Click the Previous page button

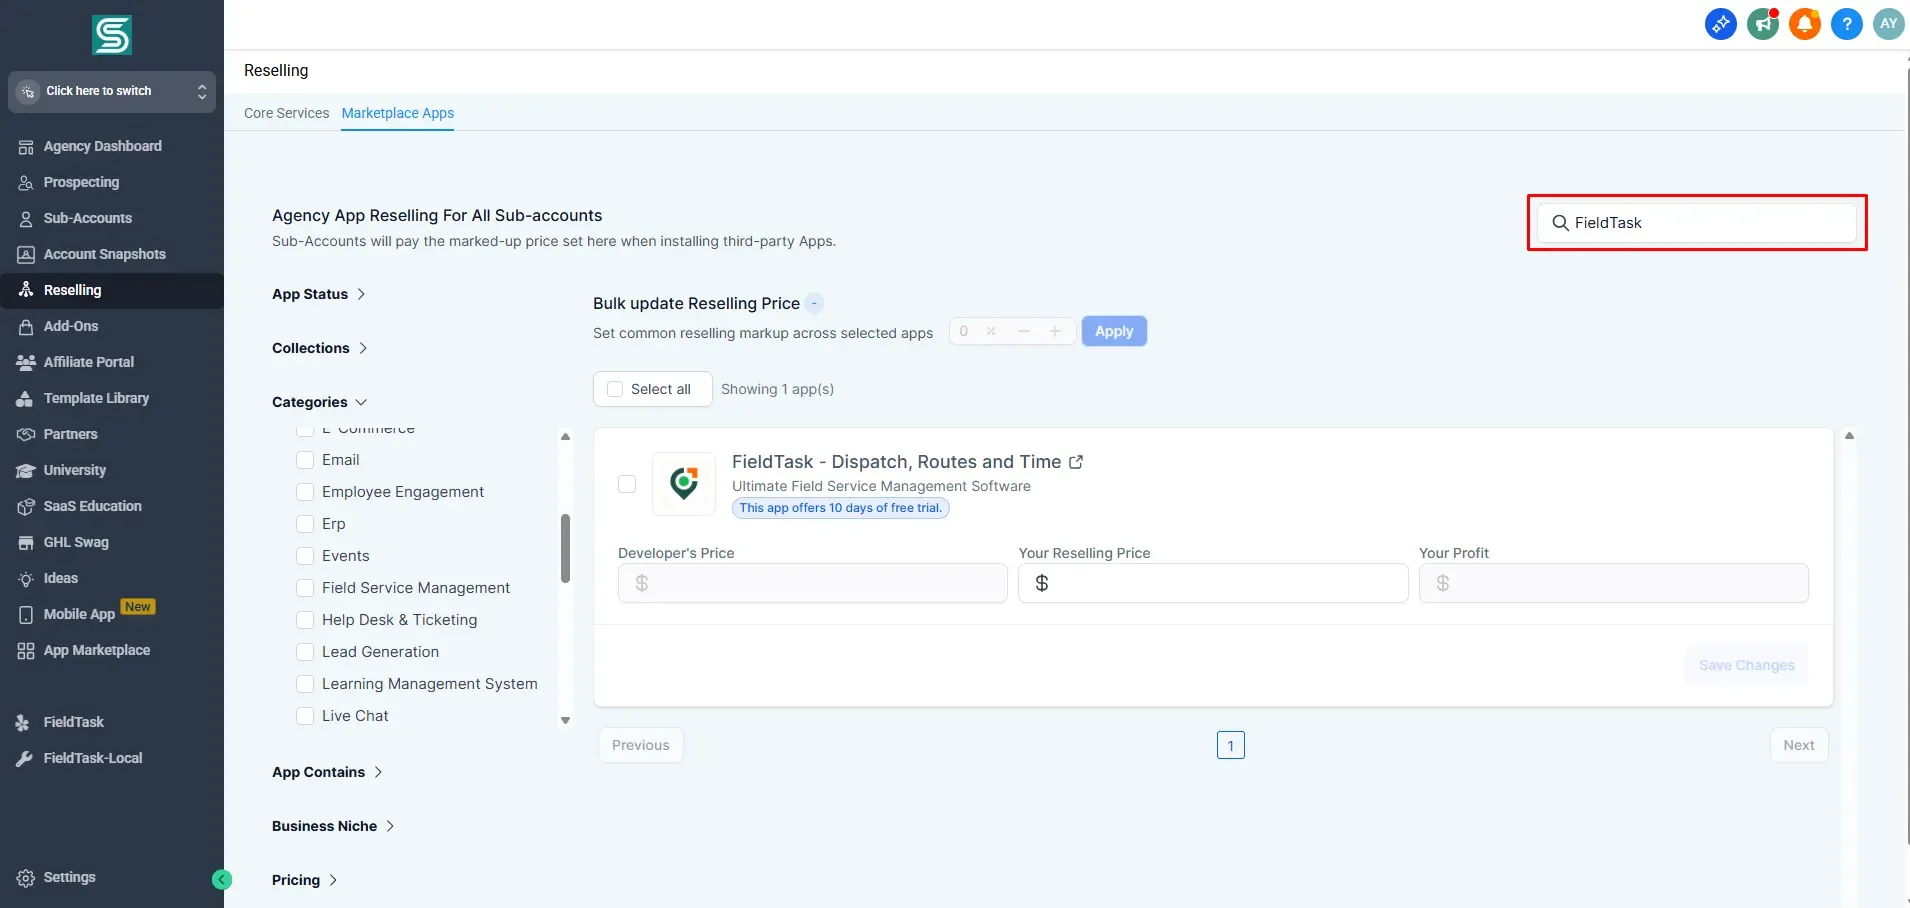click(x=641, y=745)
